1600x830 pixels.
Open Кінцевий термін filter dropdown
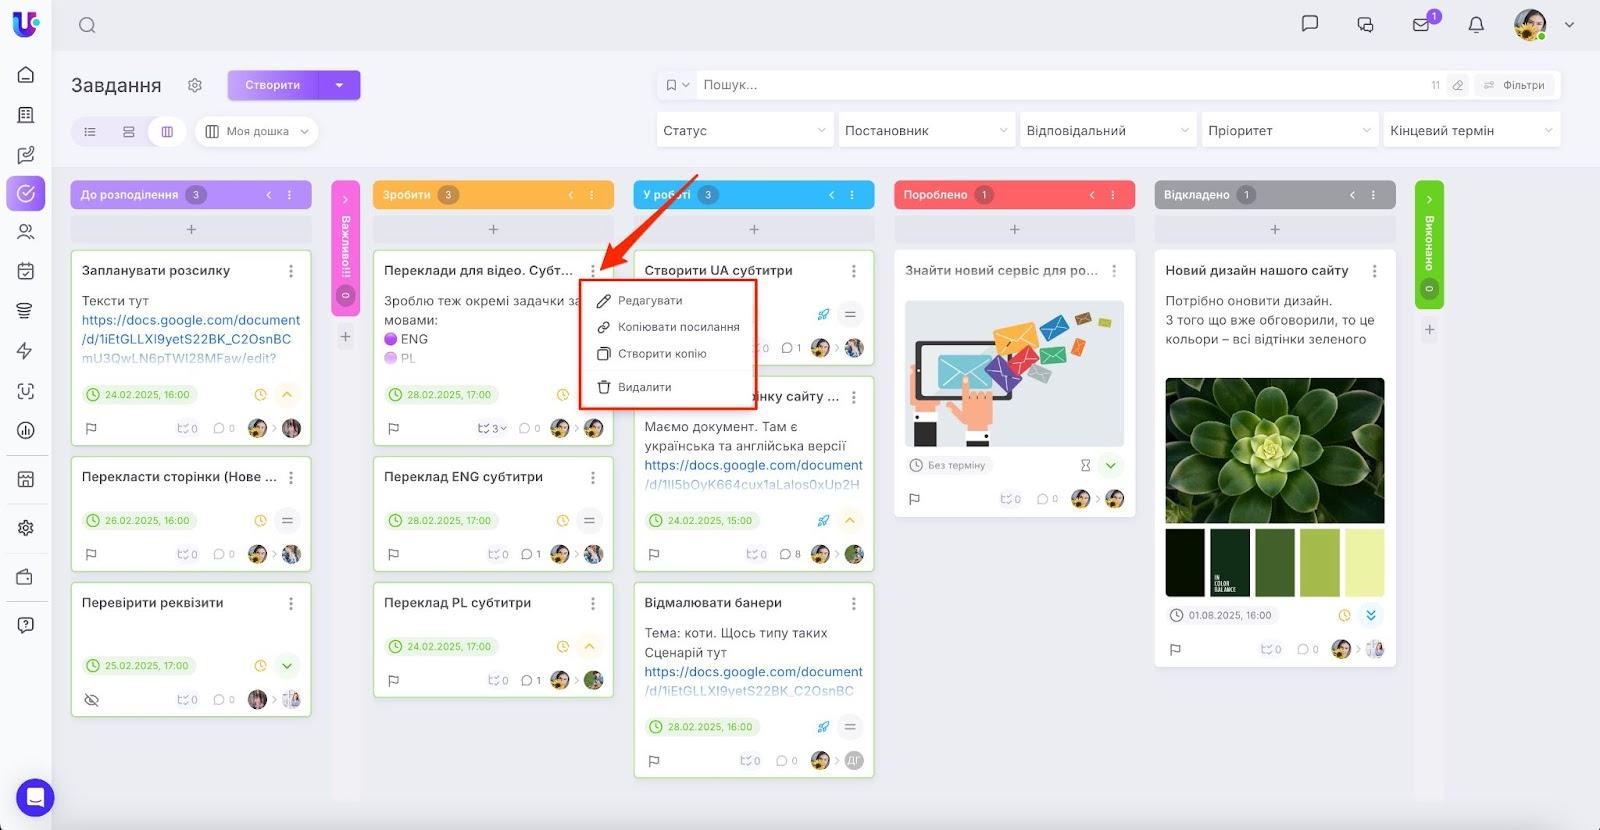(x=1471, y=130)
